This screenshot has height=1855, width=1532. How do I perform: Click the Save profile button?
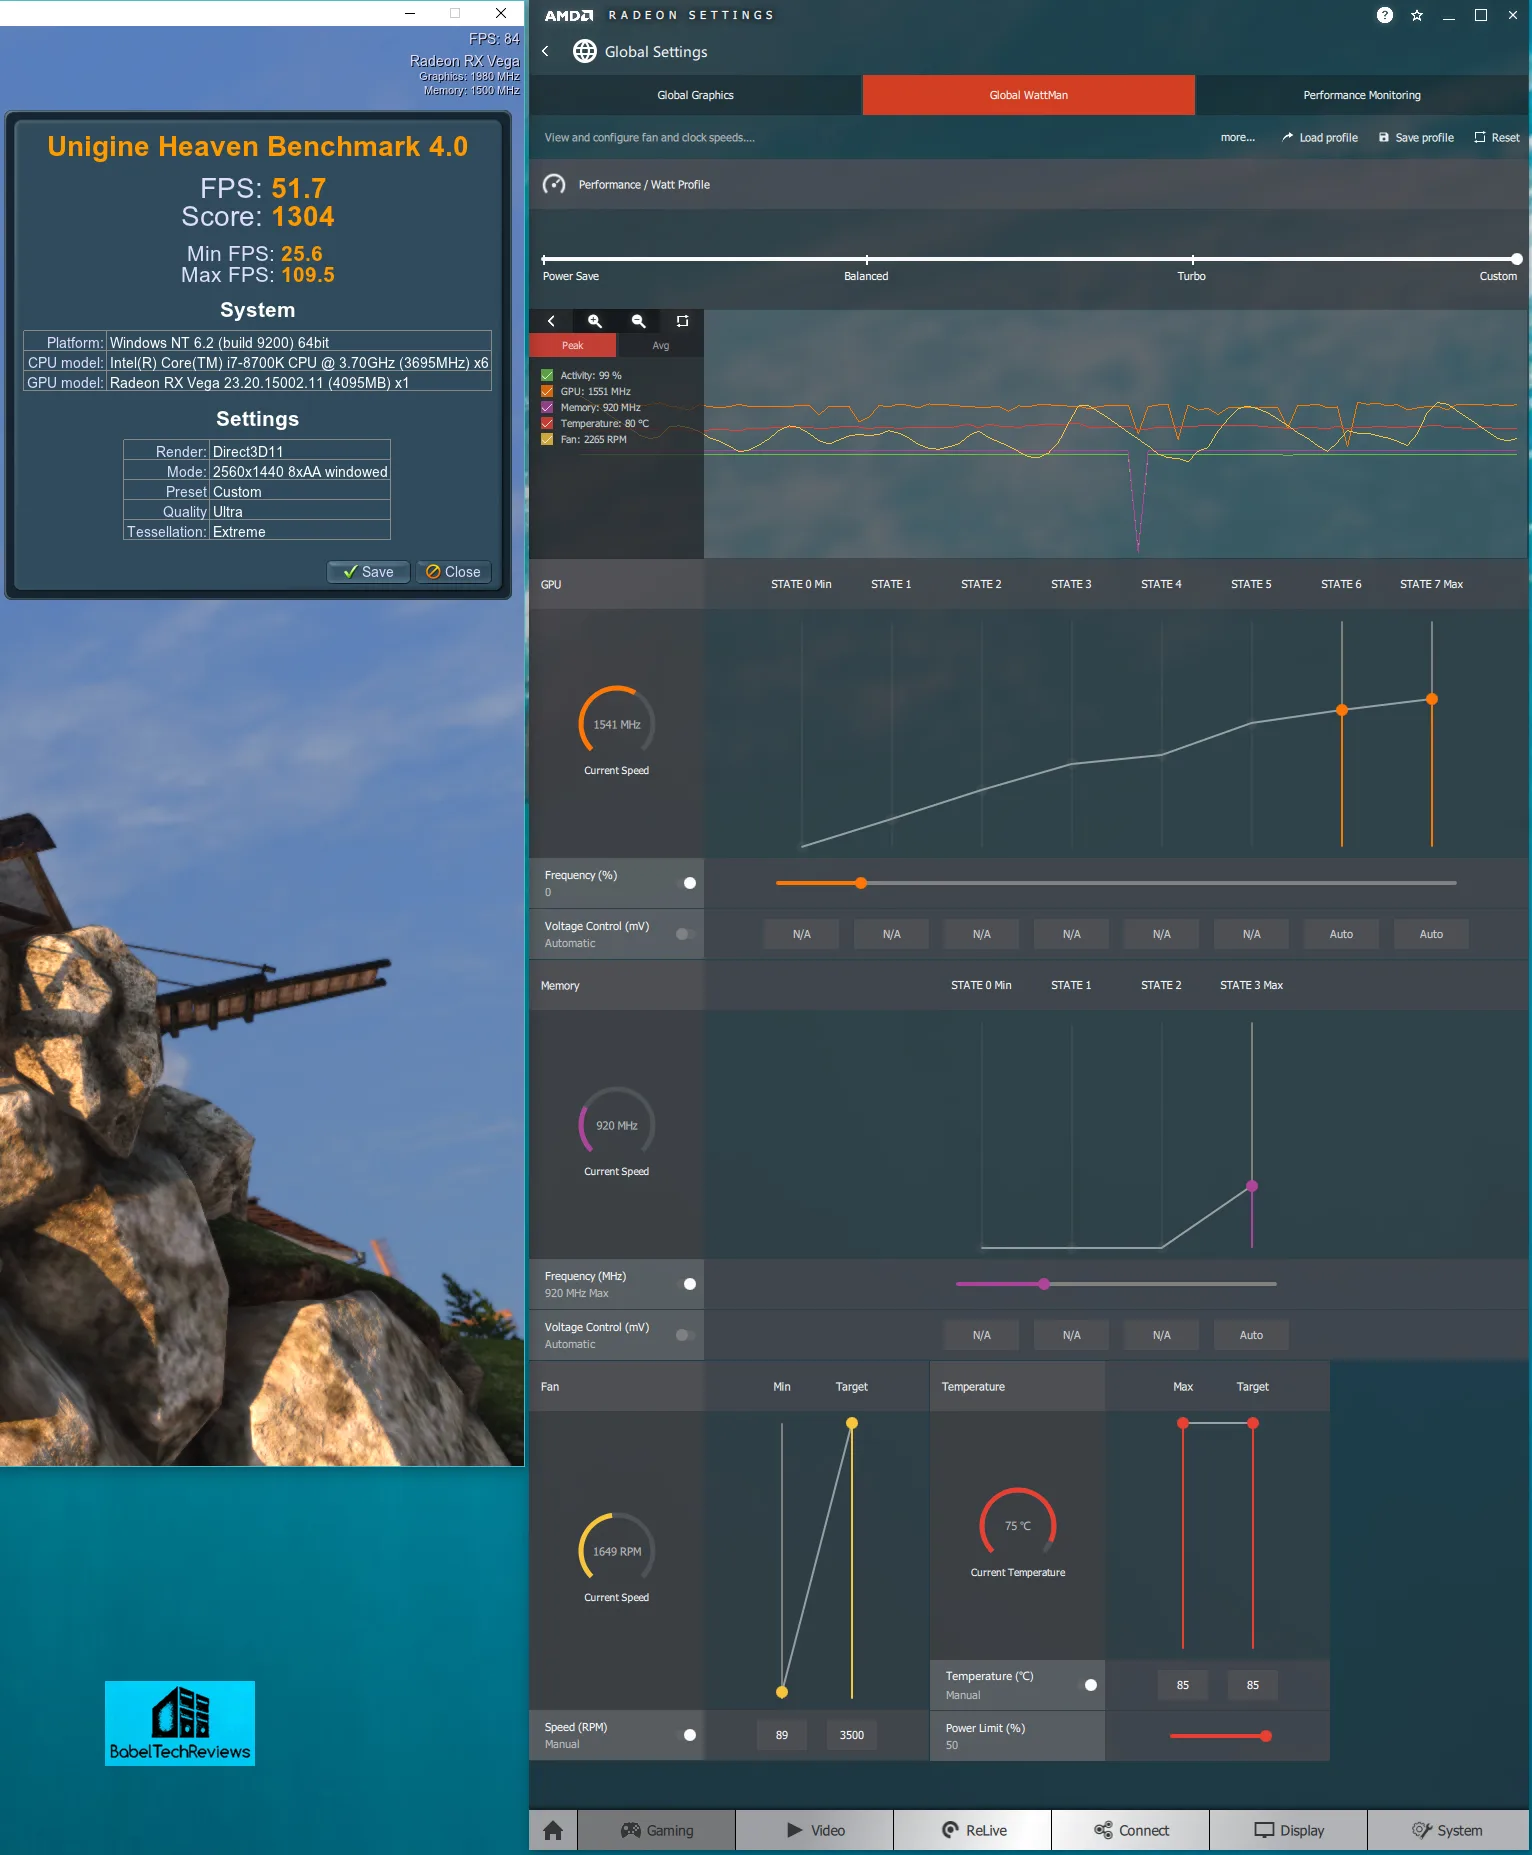tap(1416, 137)
